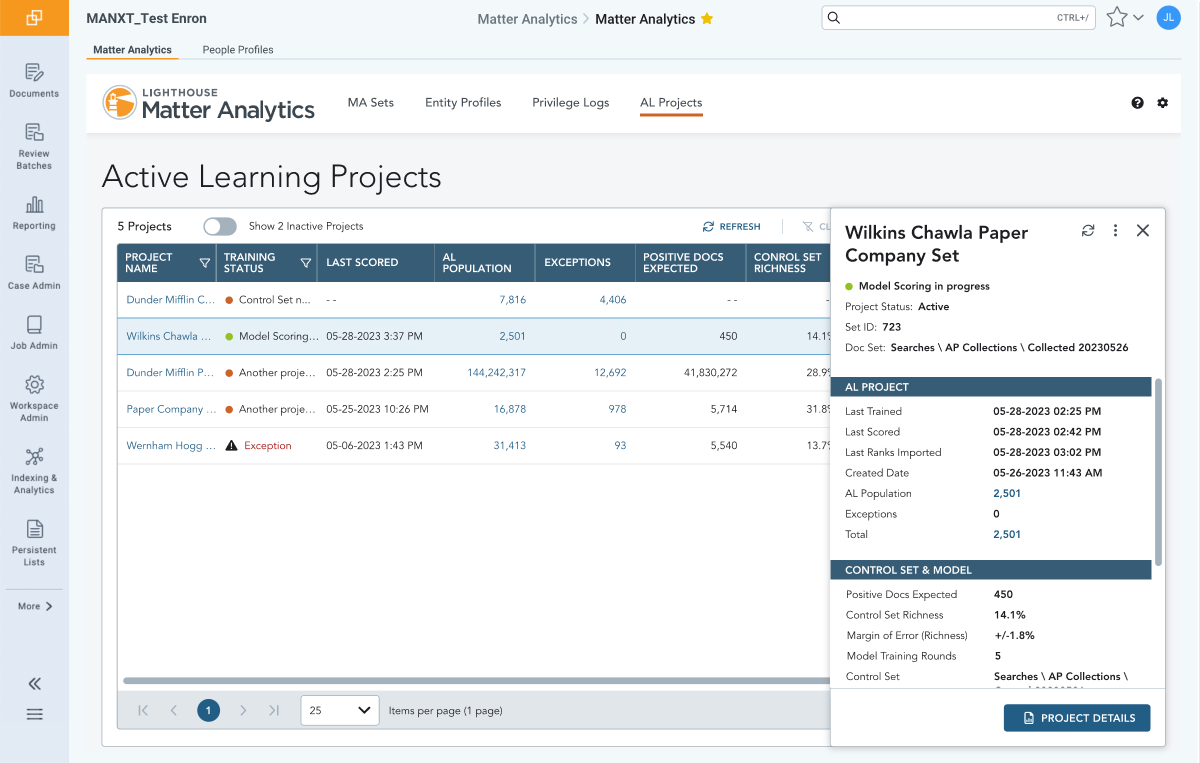Screen dimensions: 1200x763
Task: Select the AL Projects menu item
Action: (671, 102)
